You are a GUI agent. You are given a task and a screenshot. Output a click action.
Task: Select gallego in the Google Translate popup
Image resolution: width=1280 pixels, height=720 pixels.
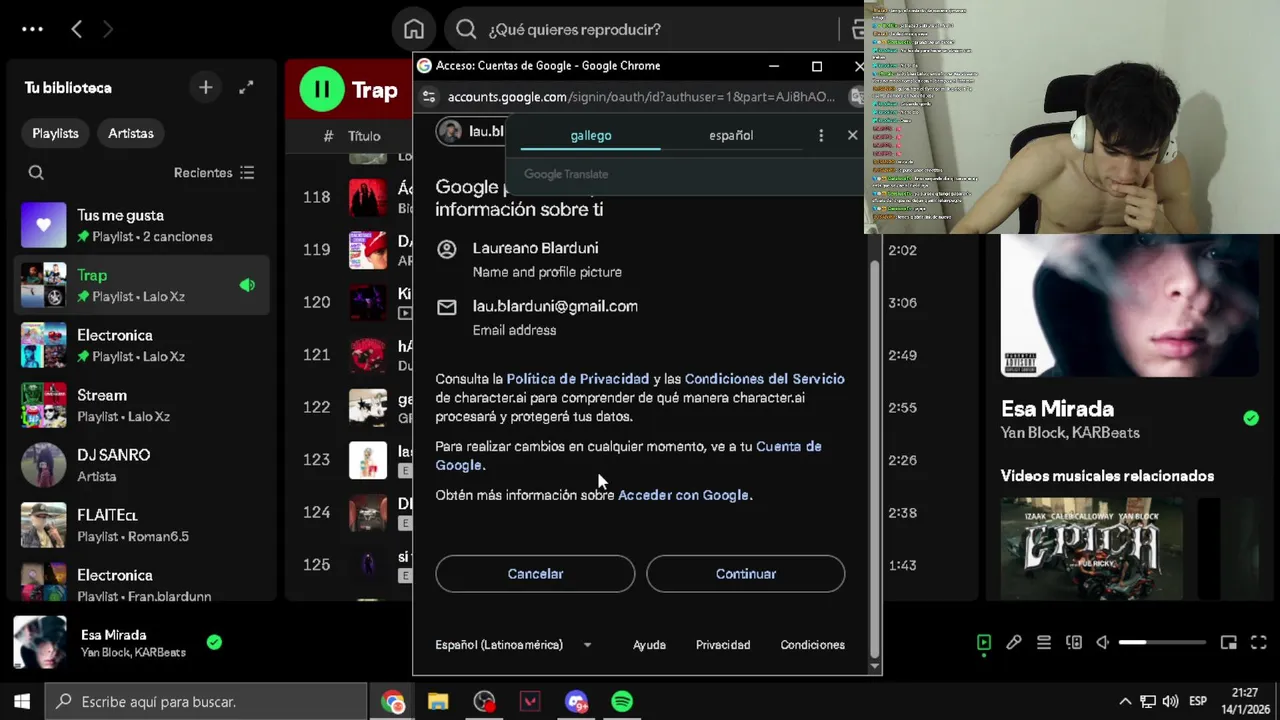tap(591, 135)
